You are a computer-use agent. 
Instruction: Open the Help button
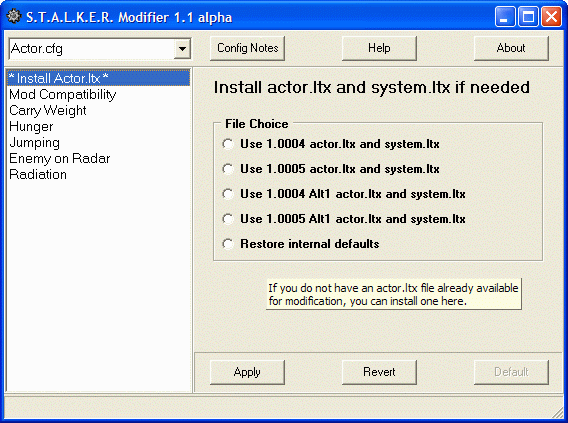[x=379, y=48]
